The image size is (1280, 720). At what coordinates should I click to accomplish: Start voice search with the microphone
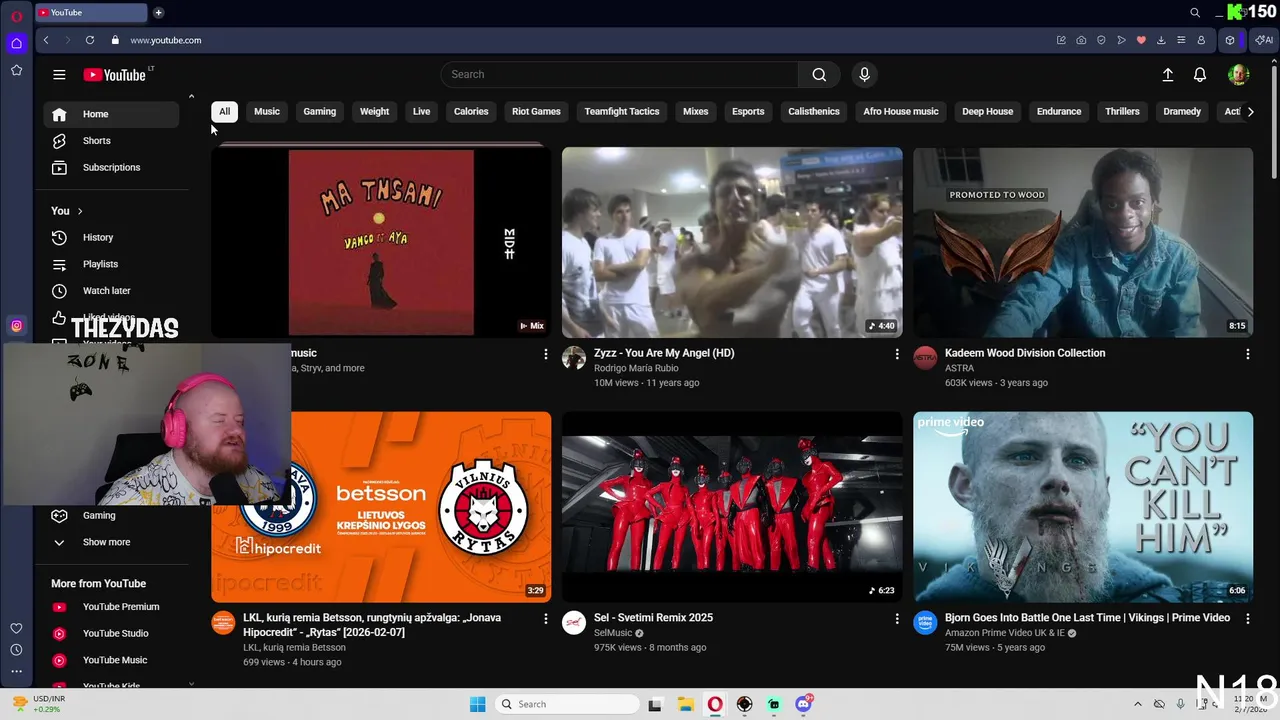[865, 74]
